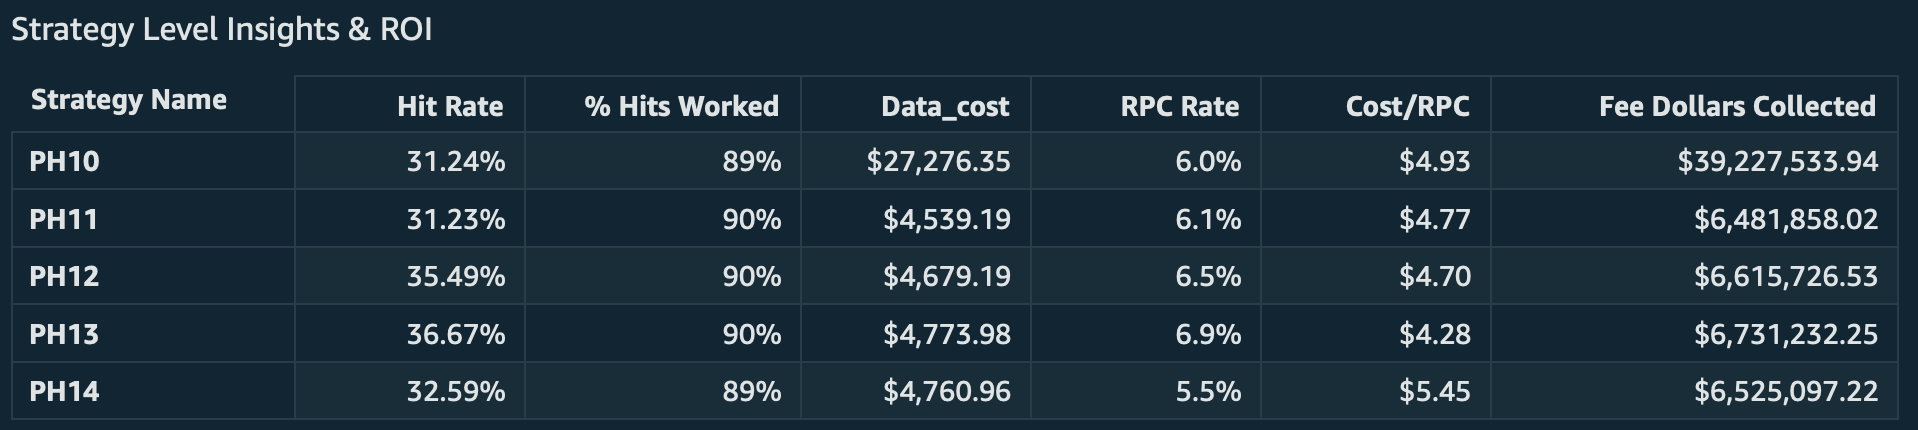Click PH12 RPC rate 6.5% cell

point(1208,276)
